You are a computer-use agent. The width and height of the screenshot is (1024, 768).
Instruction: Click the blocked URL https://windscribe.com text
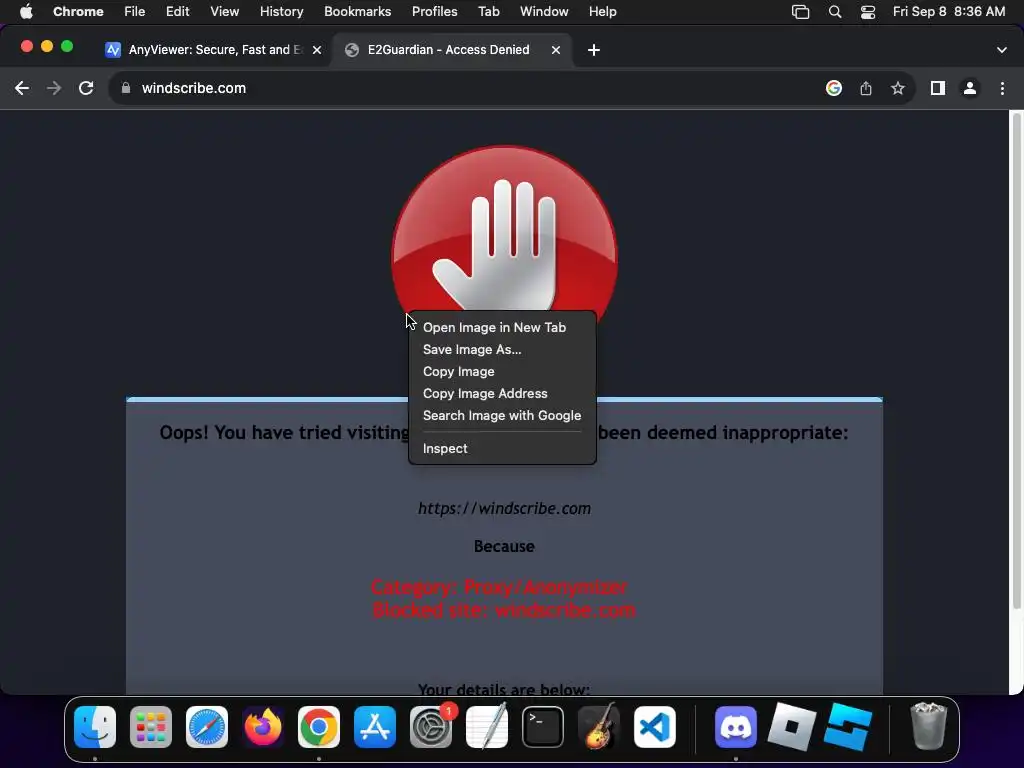pyautogui.click(x=504, y=509)
